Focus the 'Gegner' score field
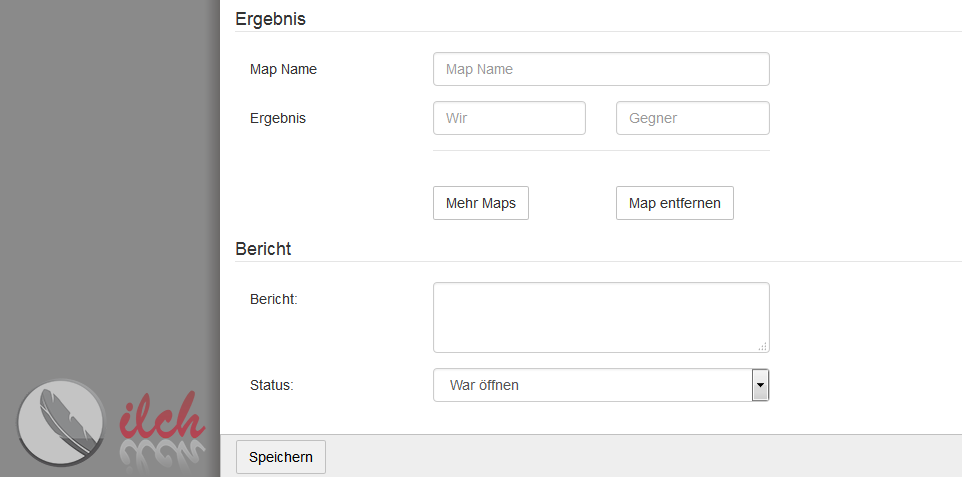962x477 pixels. click(x=692, y=118)
